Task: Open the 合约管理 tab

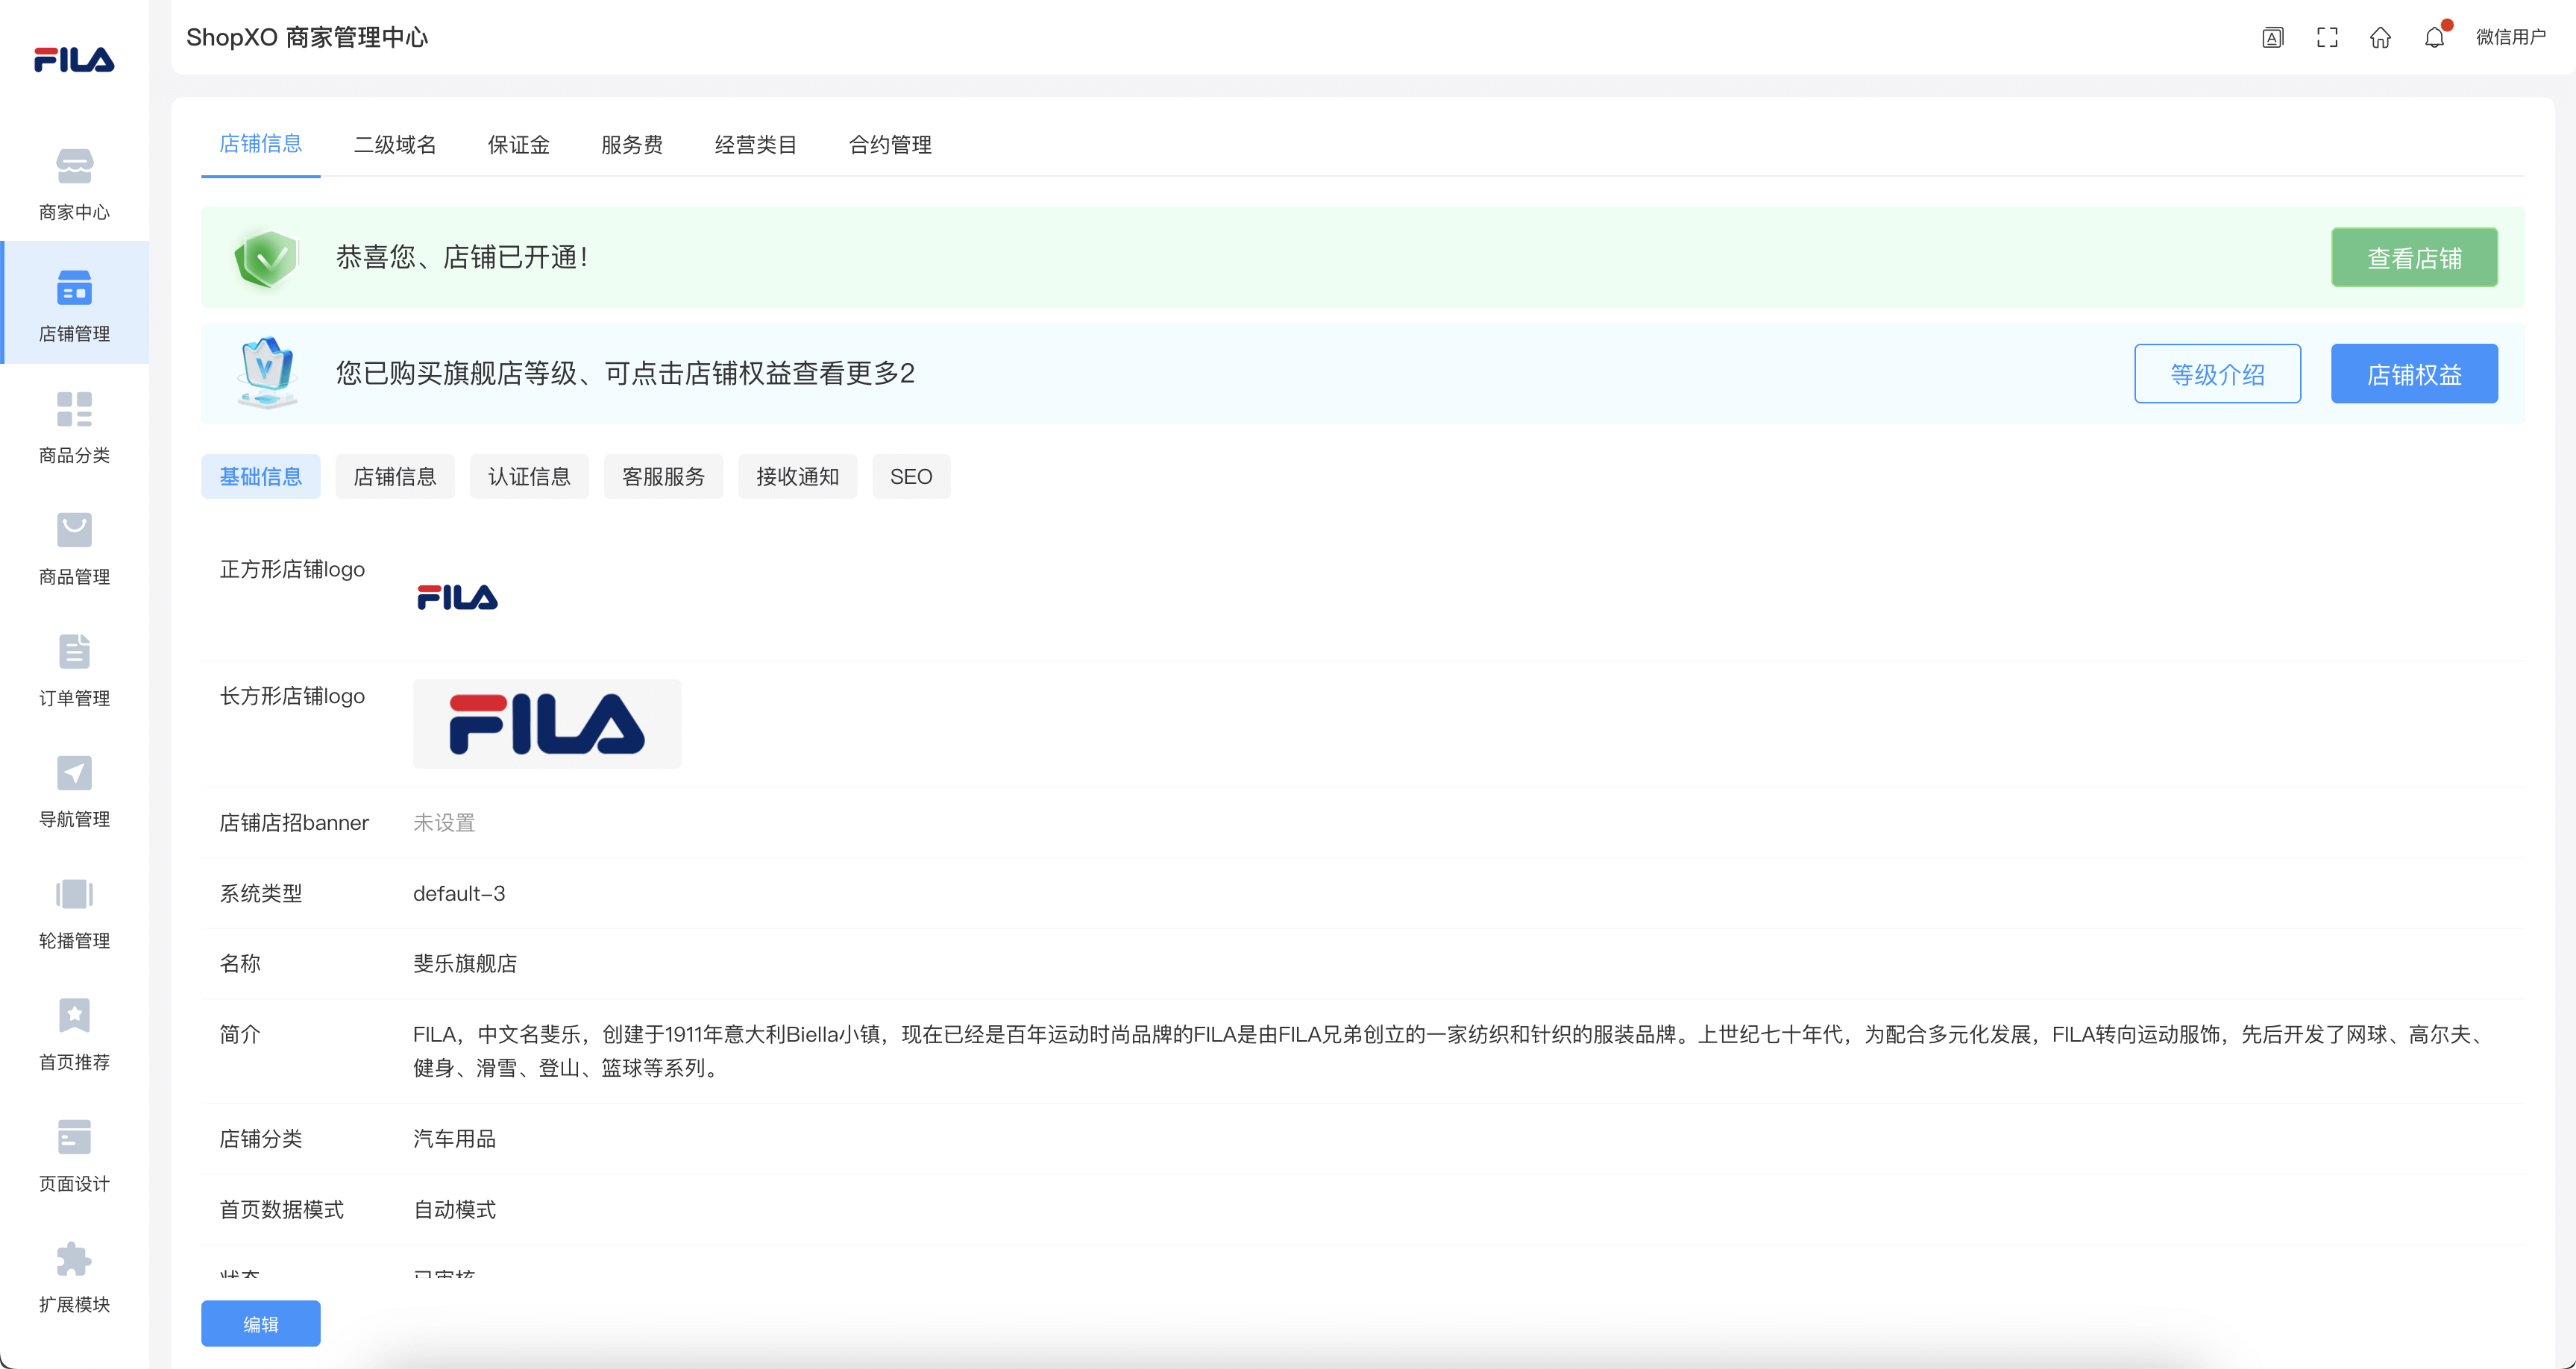Action: (x=890, y=145)
